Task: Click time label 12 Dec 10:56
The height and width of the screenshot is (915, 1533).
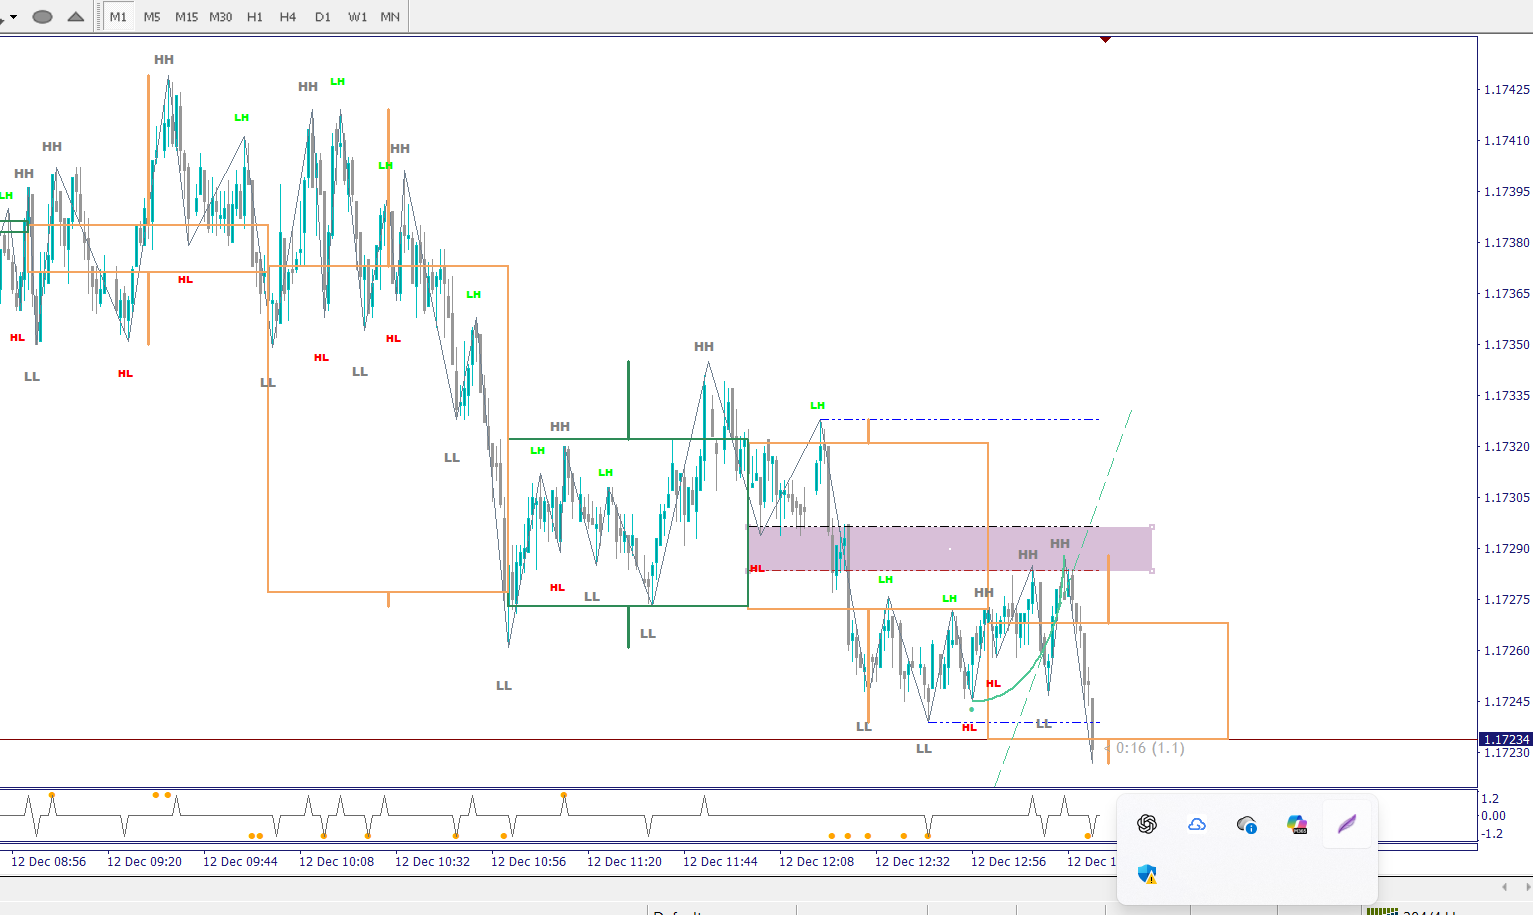Action: (528, 861)
